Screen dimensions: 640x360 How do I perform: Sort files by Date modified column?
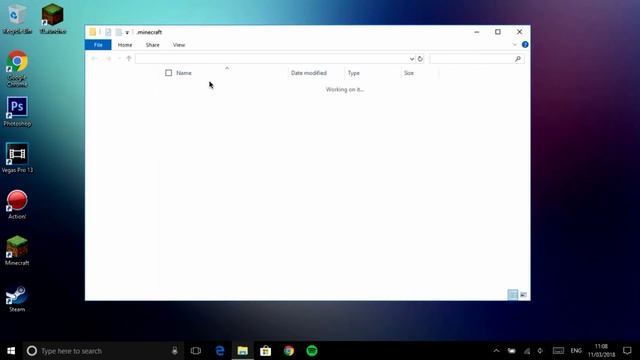point(309,73)
